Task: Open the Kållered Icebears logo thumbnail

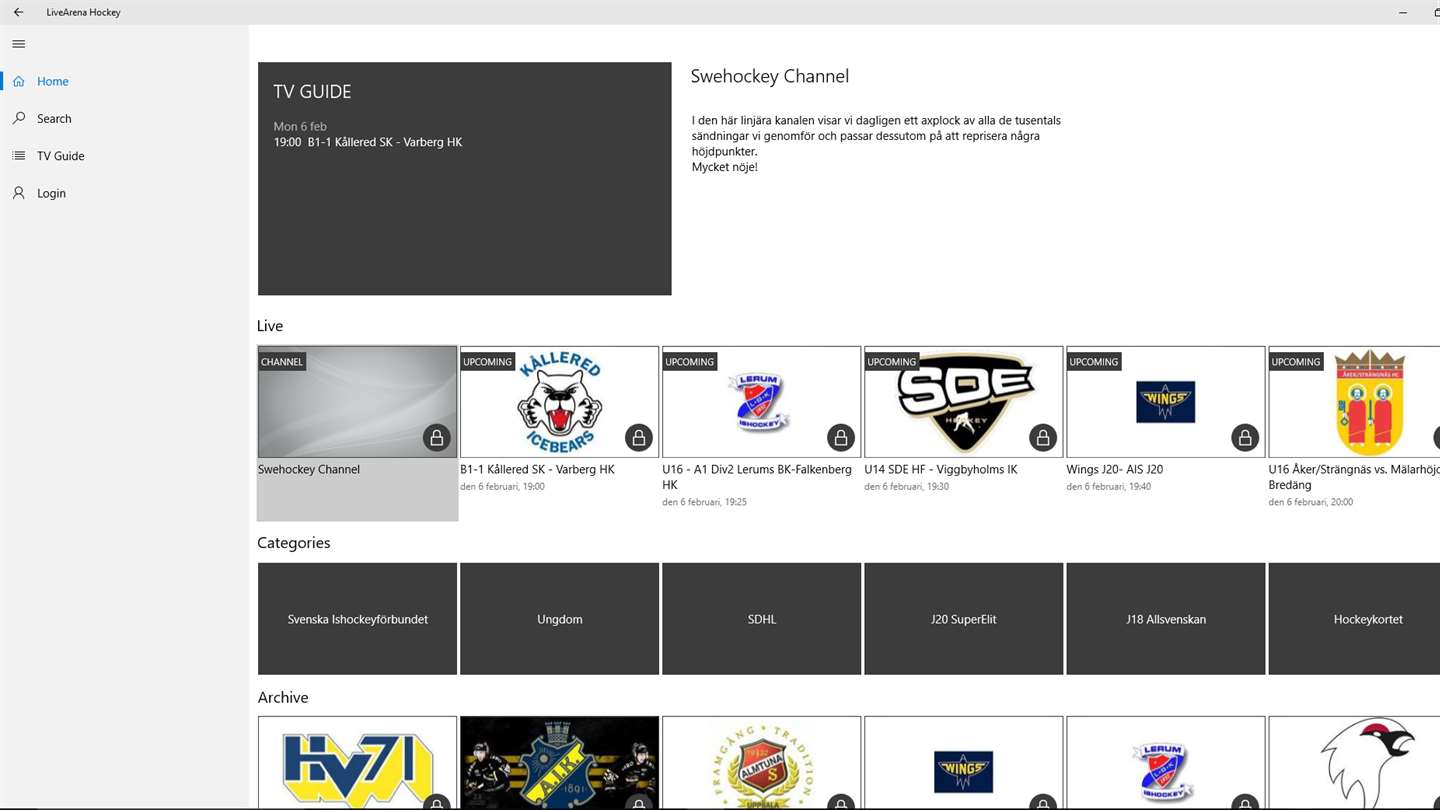Action: point(559,402)
